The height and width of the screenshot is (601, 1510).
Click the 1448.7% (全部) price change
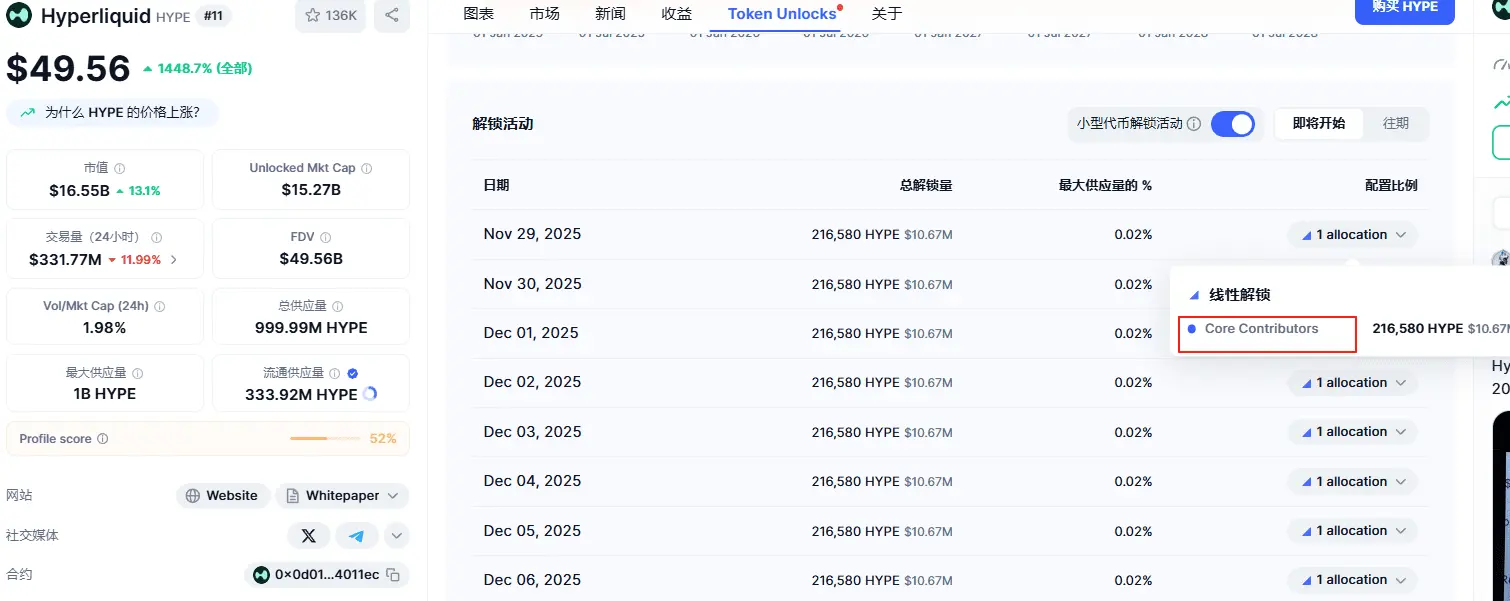197,69
